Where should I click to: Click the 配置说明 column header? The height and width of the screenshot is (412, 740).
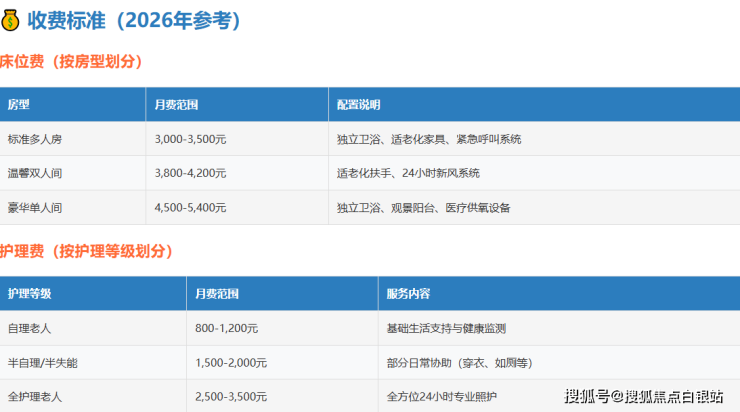pos(358,105)
